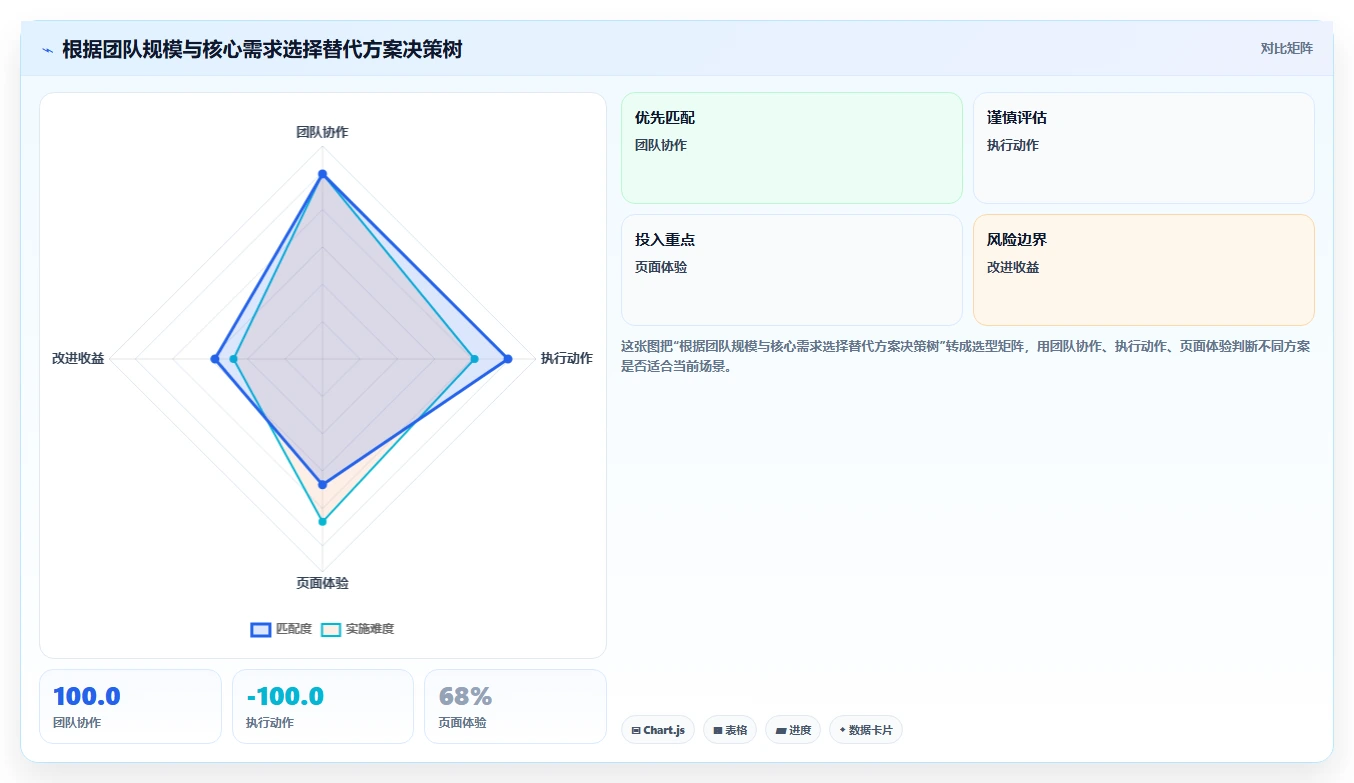Click the 匹配度 blue legend swatch
Image resolution: width=1354 pixels, height=783 pixels.
coord(261,629)
